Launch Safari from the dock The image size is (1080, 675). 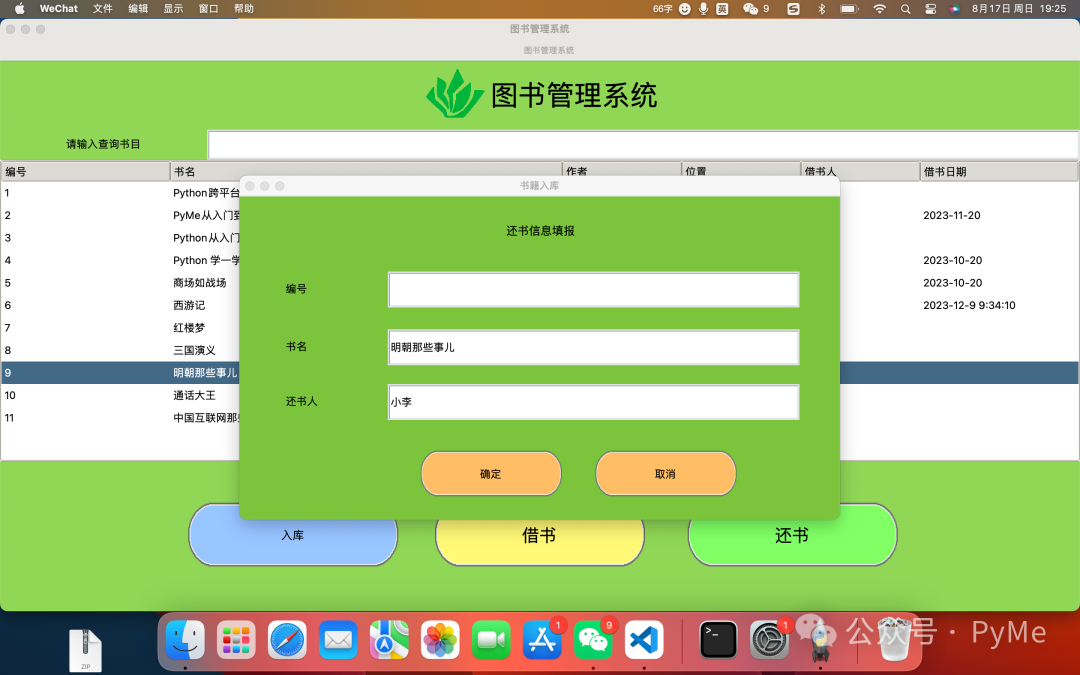point(287,640)
